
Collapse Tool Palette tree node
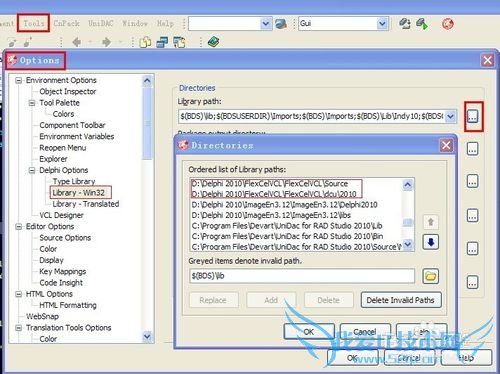pos(32,103)
